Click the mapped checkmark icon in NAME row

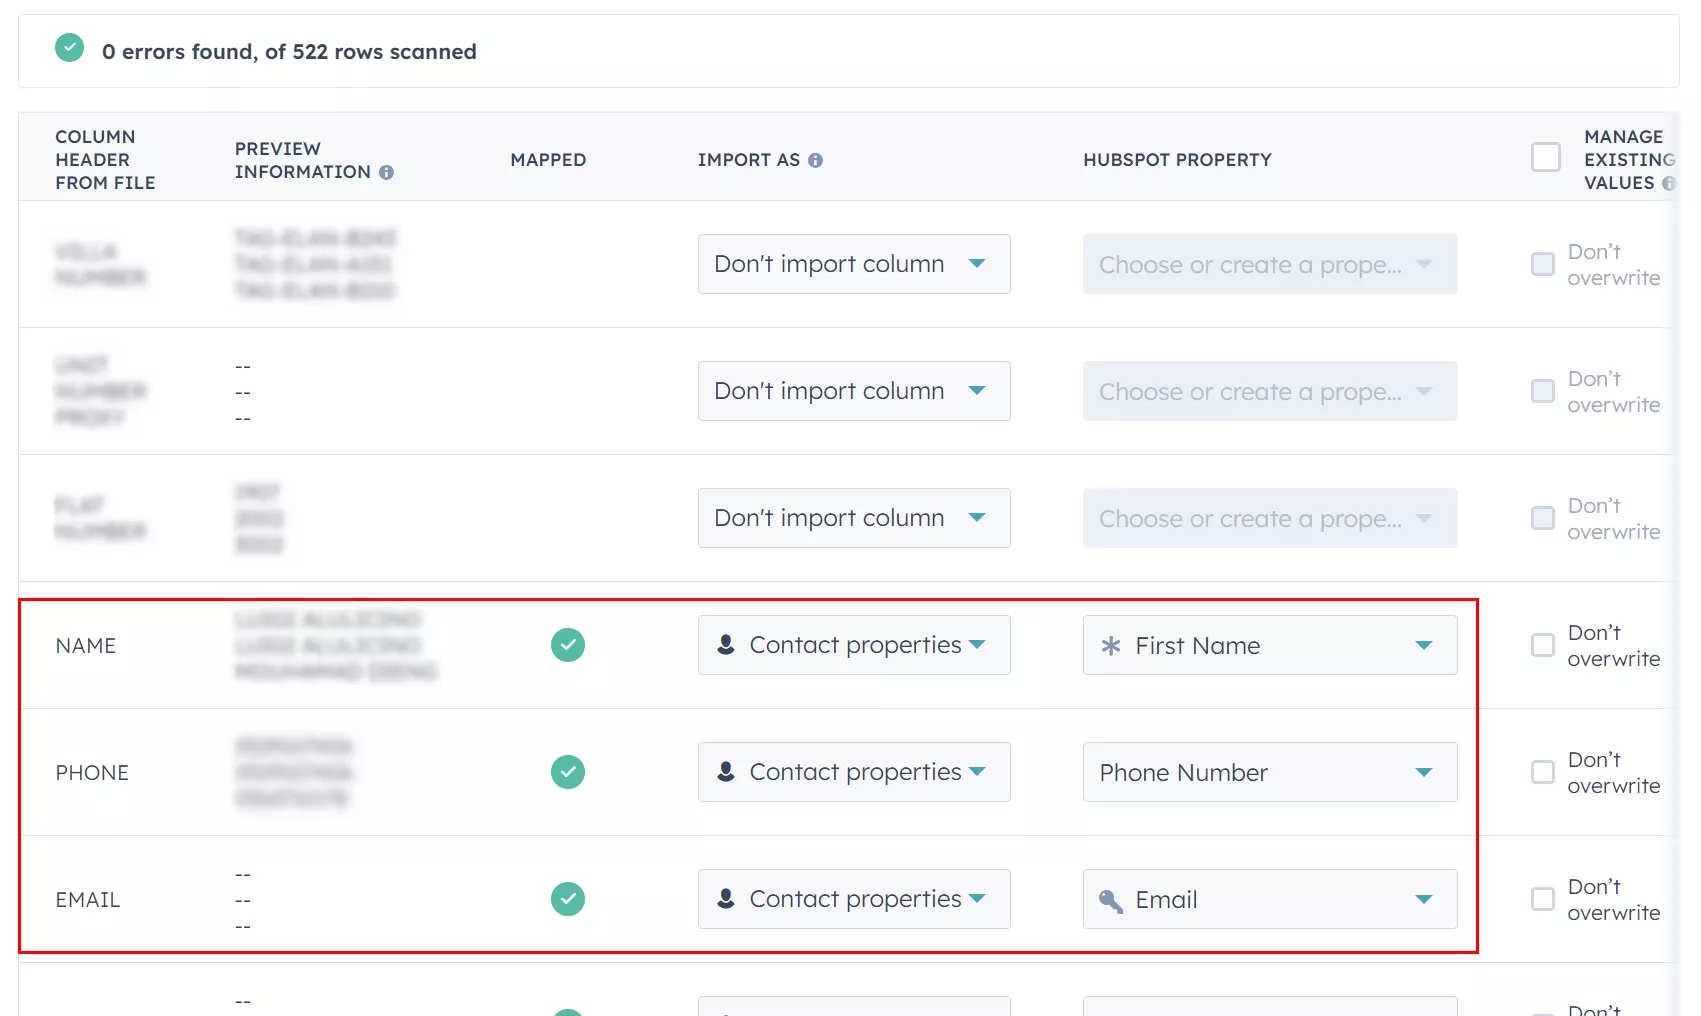[568, 645]
